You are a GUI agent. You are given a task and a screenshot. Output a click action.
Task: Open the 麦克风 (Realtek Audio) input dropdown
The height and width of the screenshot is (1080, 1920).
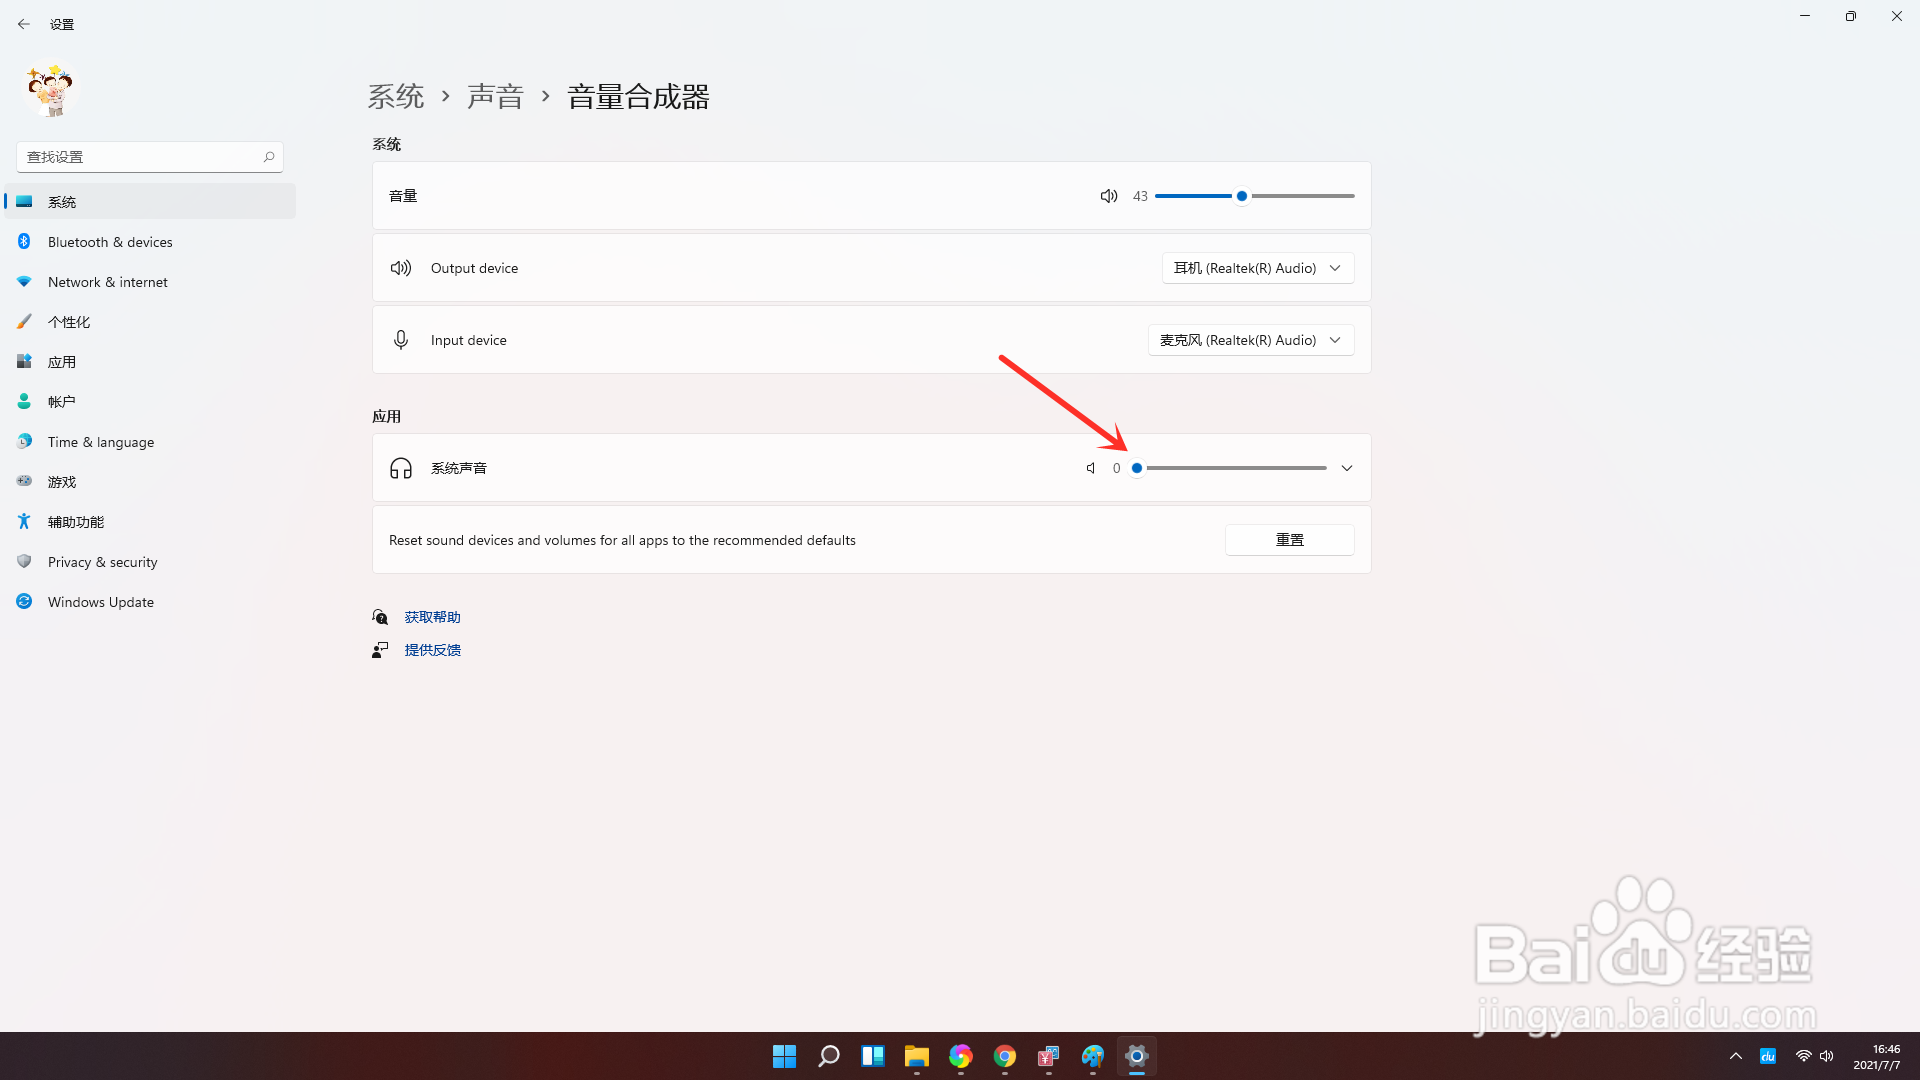tap(1250, 339)
